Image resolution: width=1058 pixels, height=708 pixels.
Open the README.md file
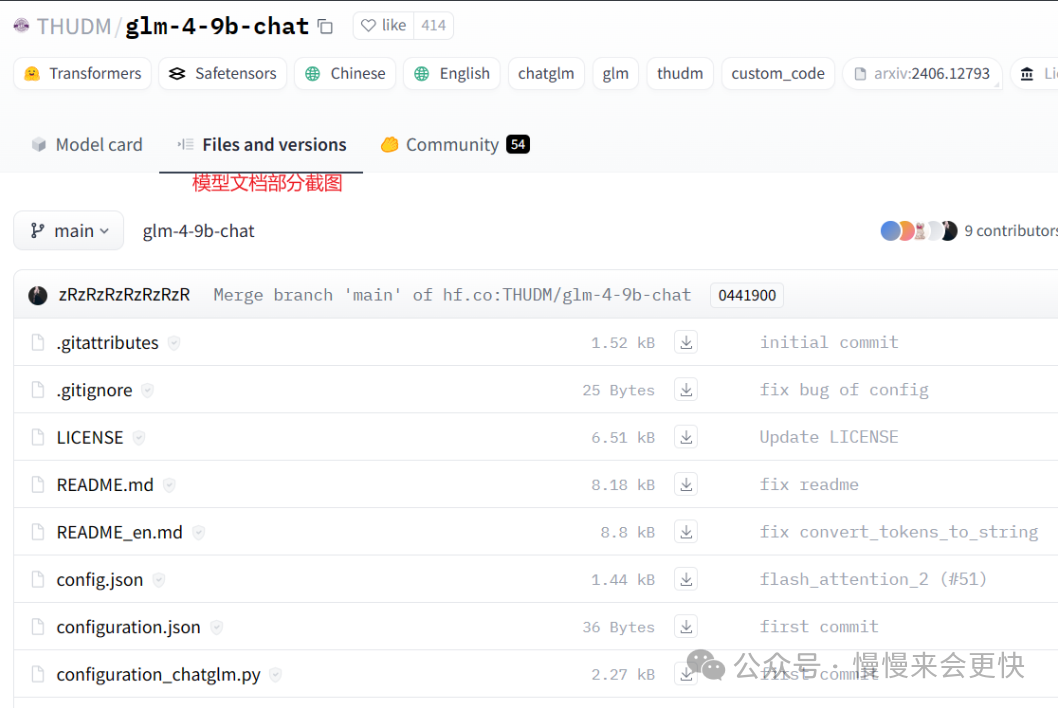105,485
